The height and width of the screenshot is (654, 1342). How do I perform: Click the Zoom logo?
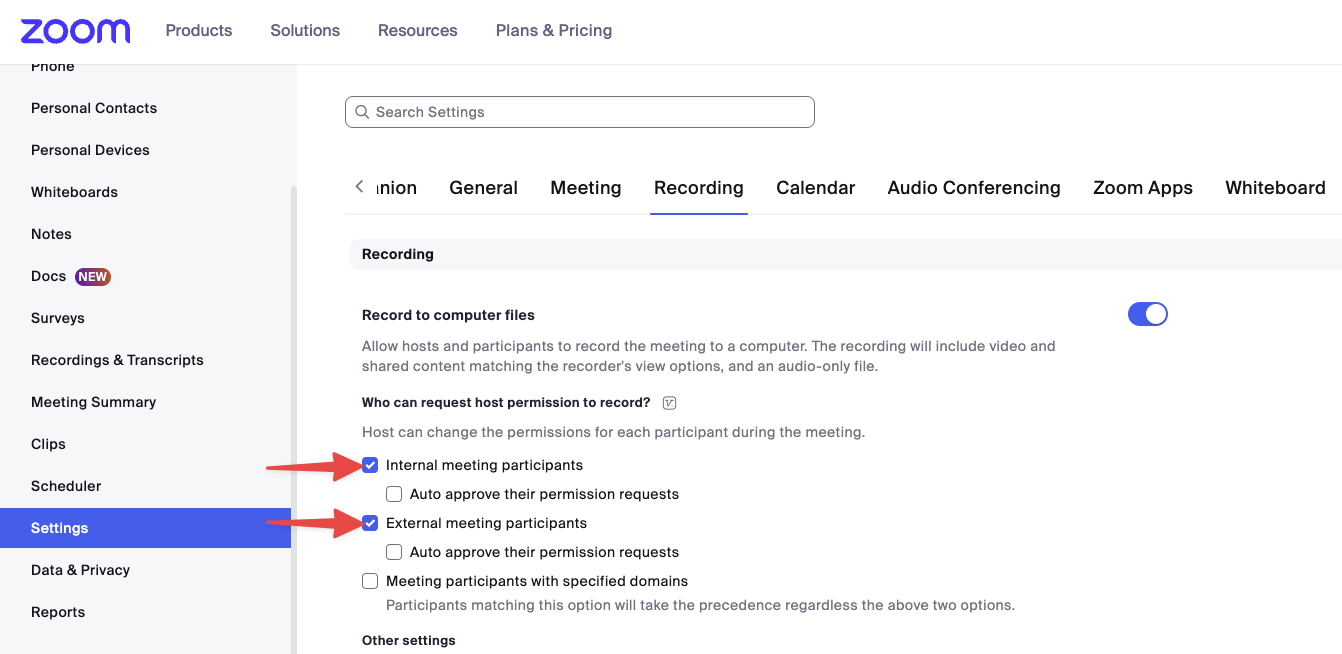coord(75,31)
